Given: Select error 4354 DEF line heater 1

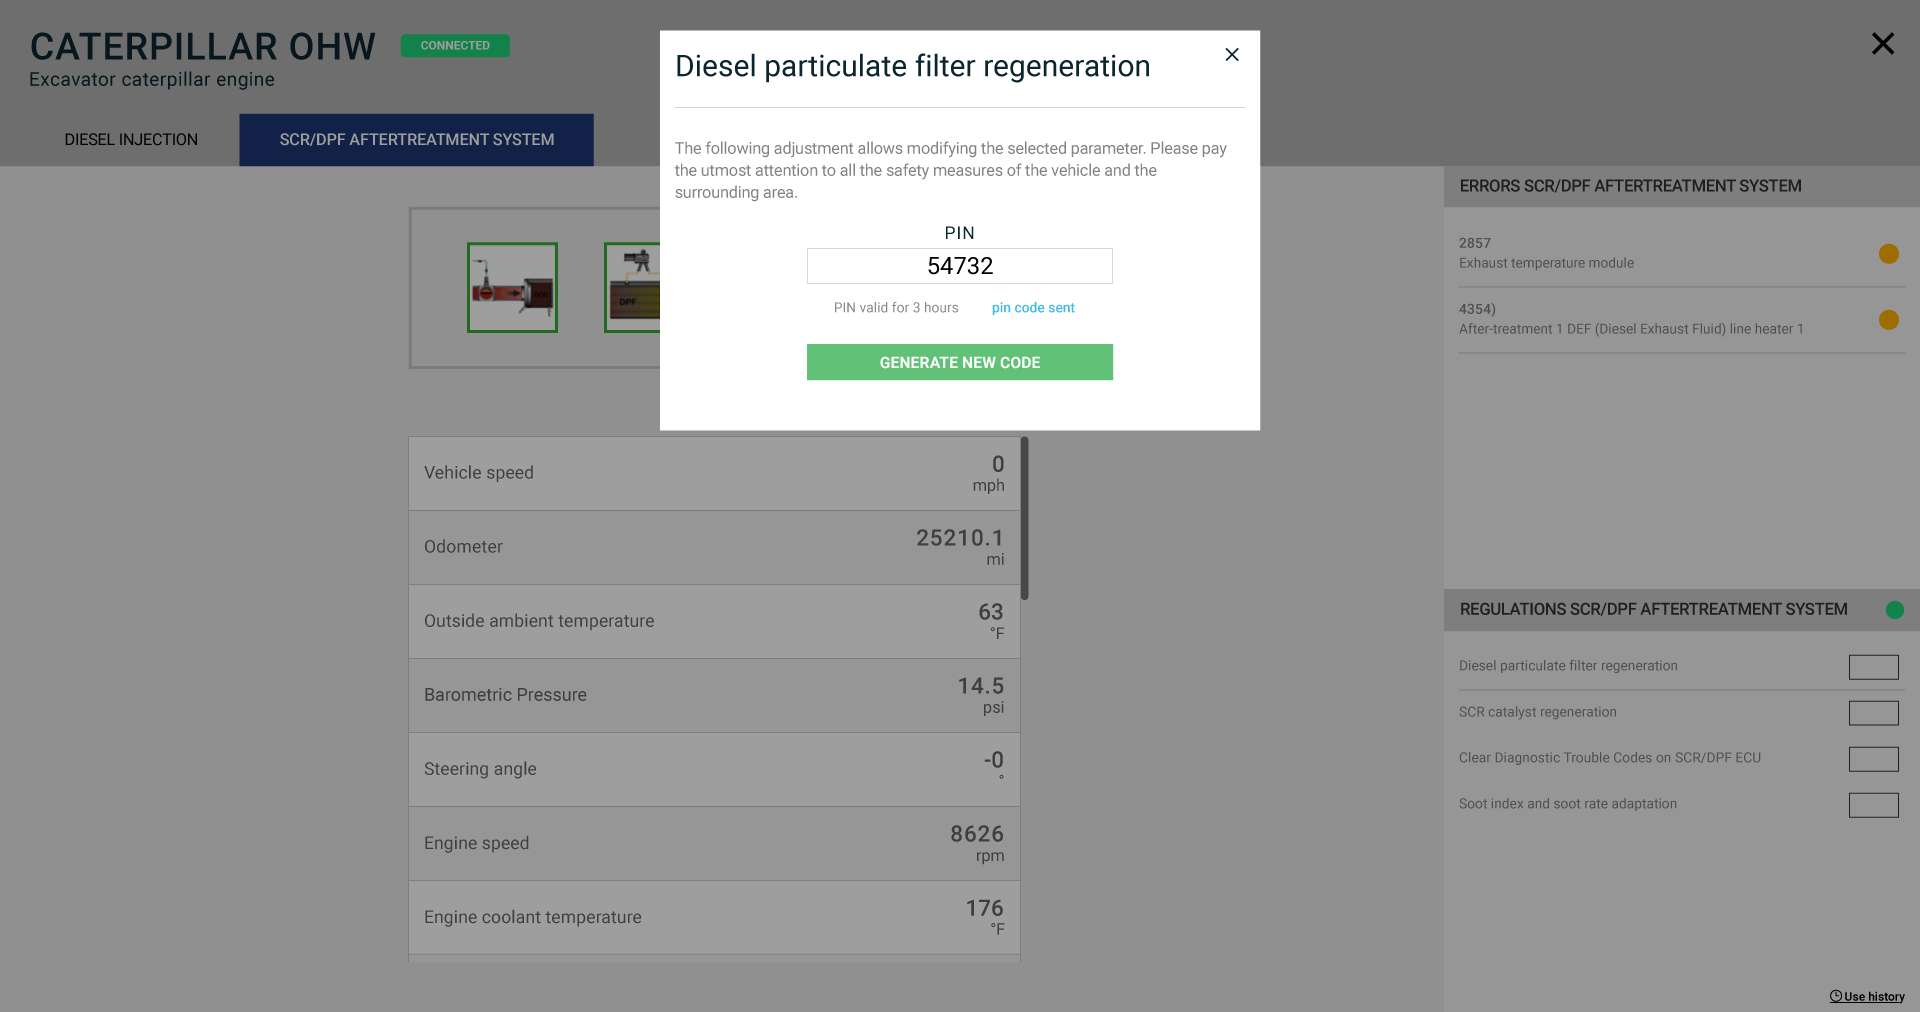Looking at the screenshot, I should click(x=1682, y=320).
